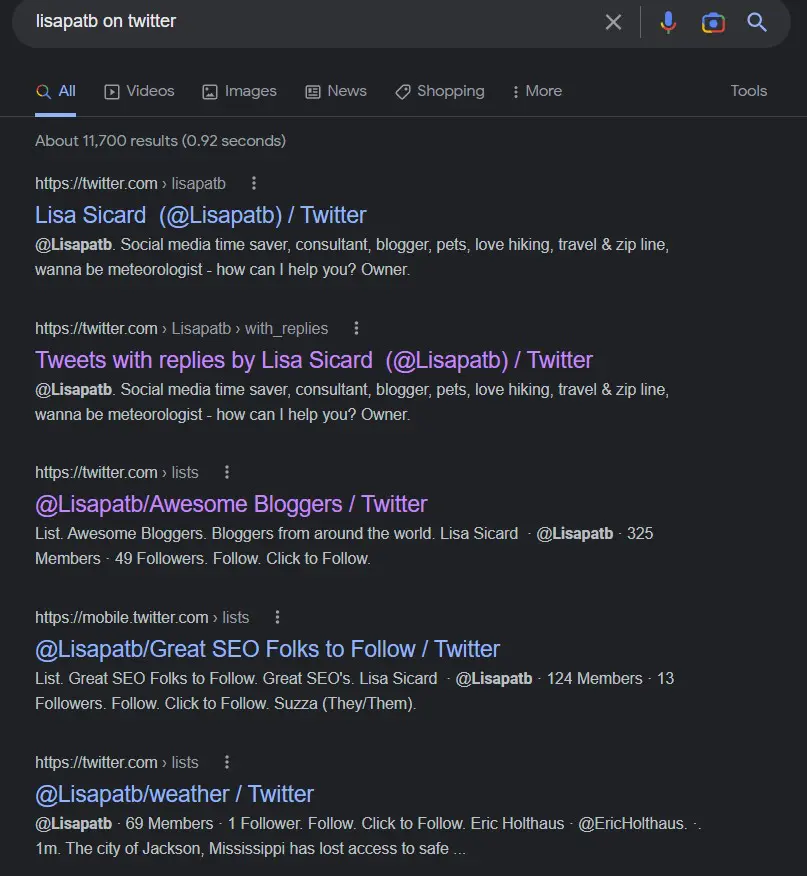Viewport: 807px width, 876px height.
Task: Click the Videos tab play icon
Action: [x=112, y=92]
